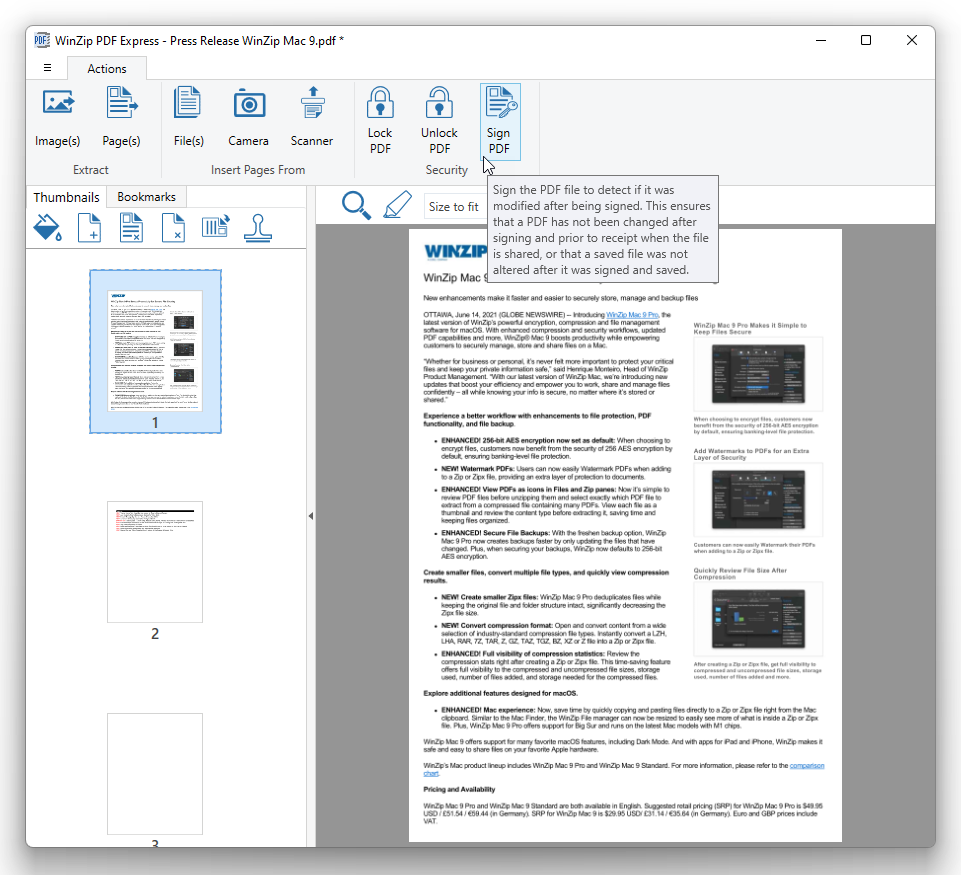This screenshot has width=961, height=875.
Task: Open the Lock PDF tool
Action: (379, 118)
